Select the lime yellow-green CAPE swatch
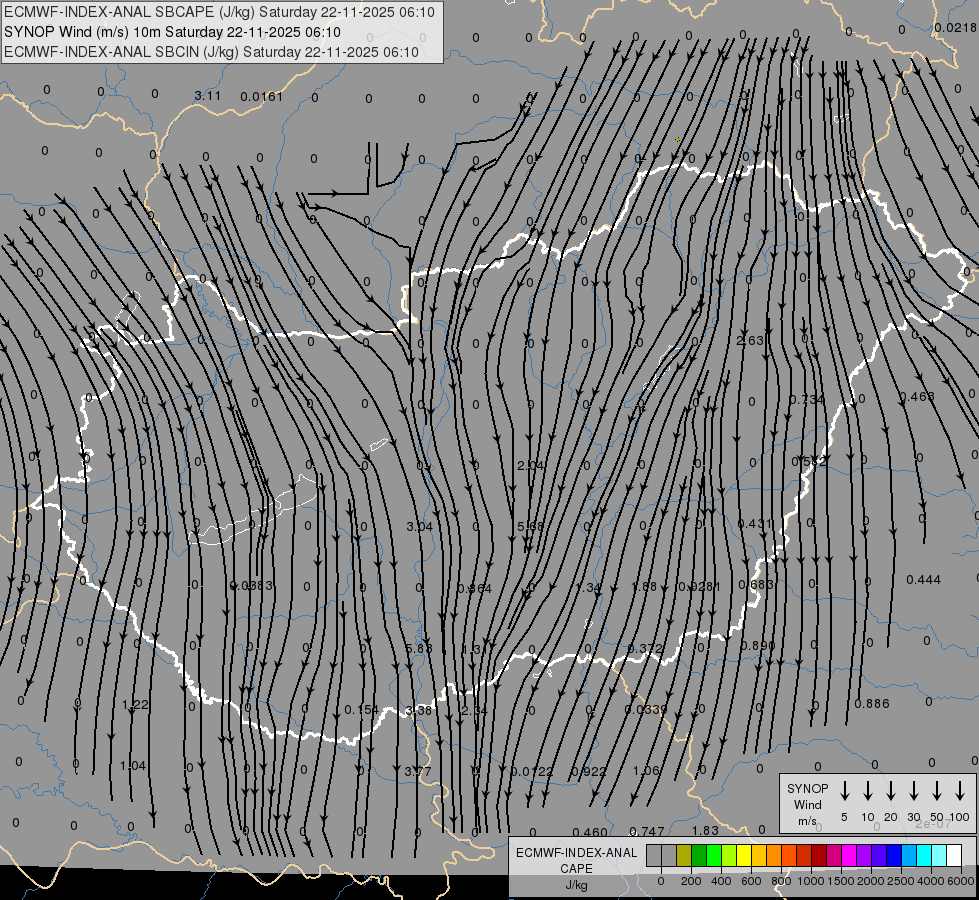This screenshot has width=979, height=900. pos(729,856)
